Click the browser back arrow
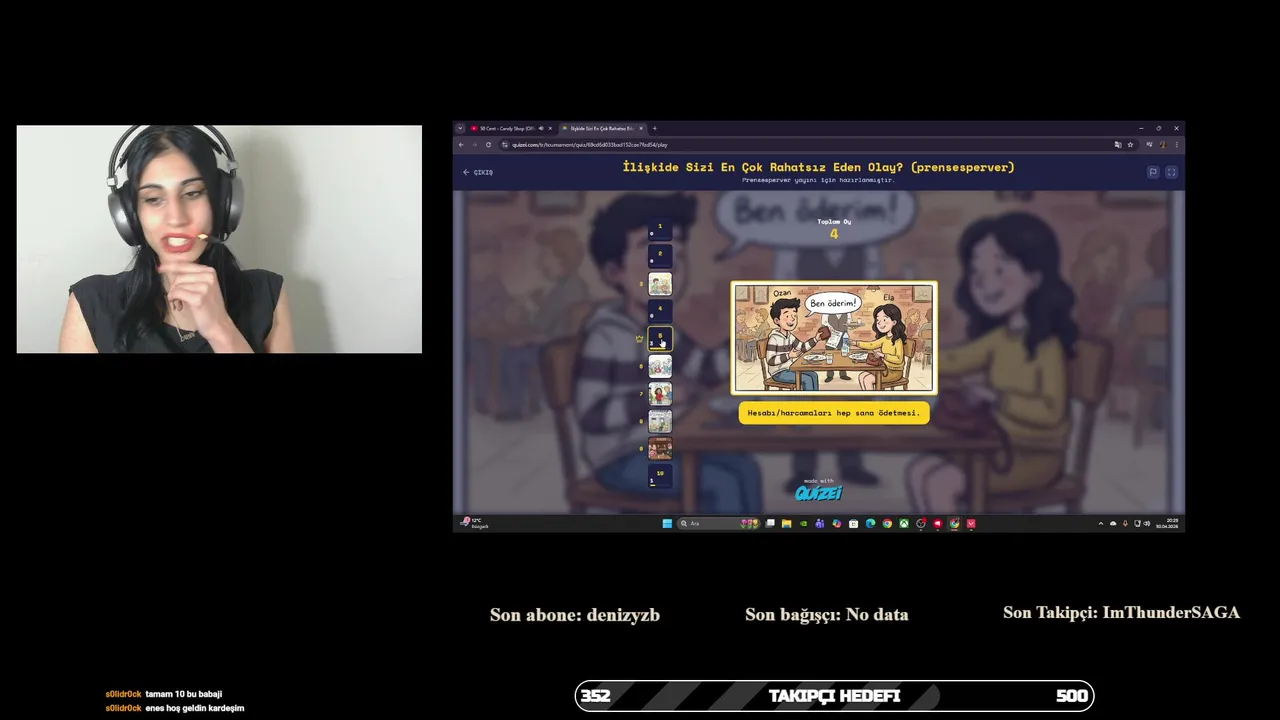This screenshot has height=720, width=1280. [461, 144]
